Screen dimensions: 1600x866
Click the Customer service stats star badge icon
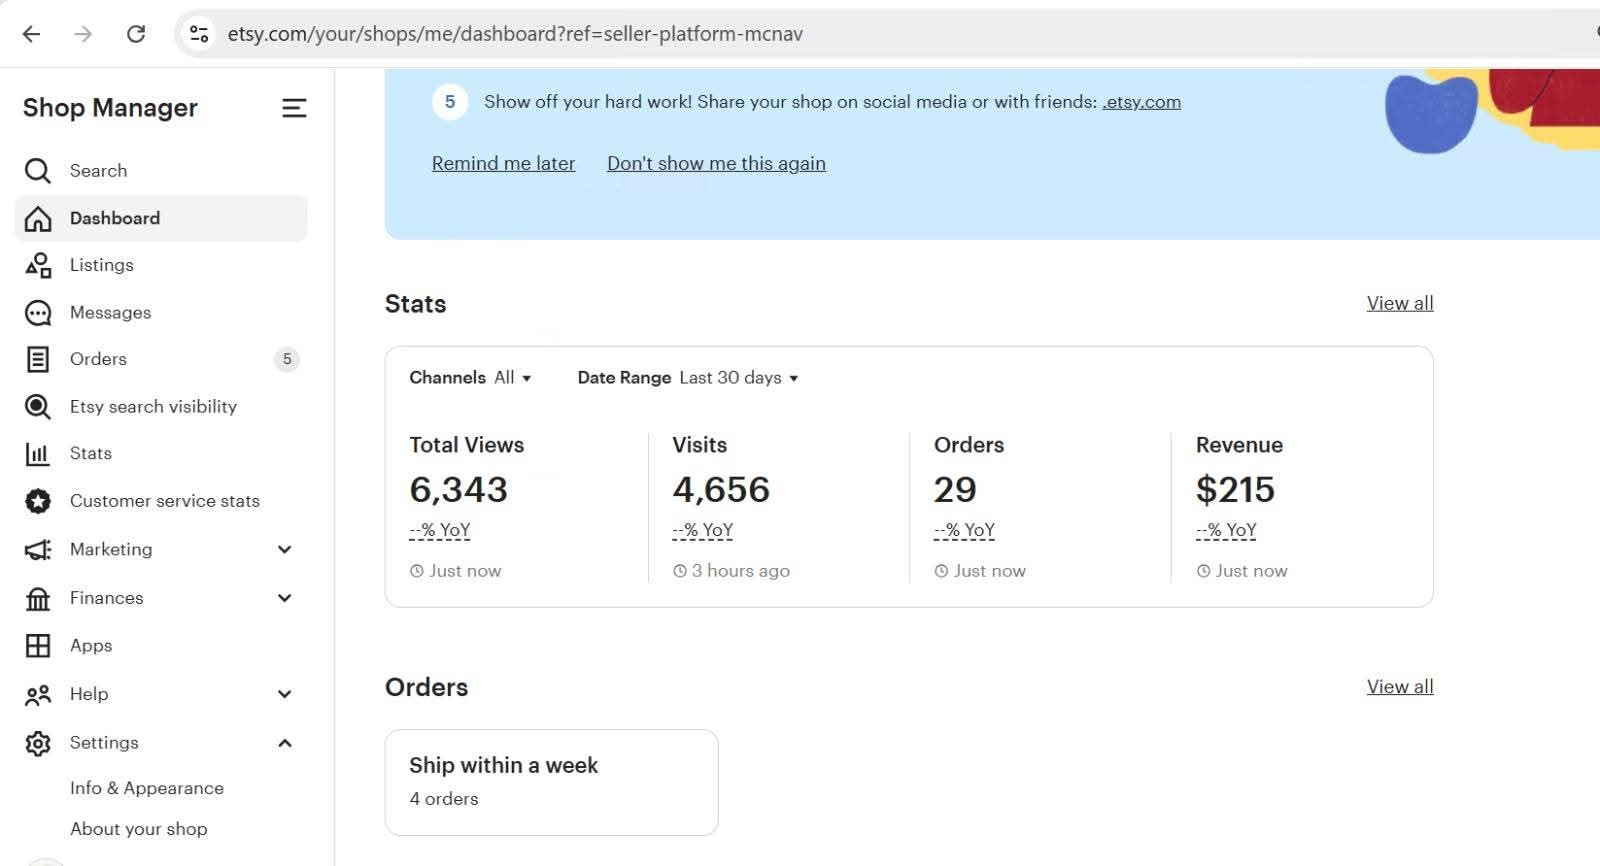click(37, 501)
